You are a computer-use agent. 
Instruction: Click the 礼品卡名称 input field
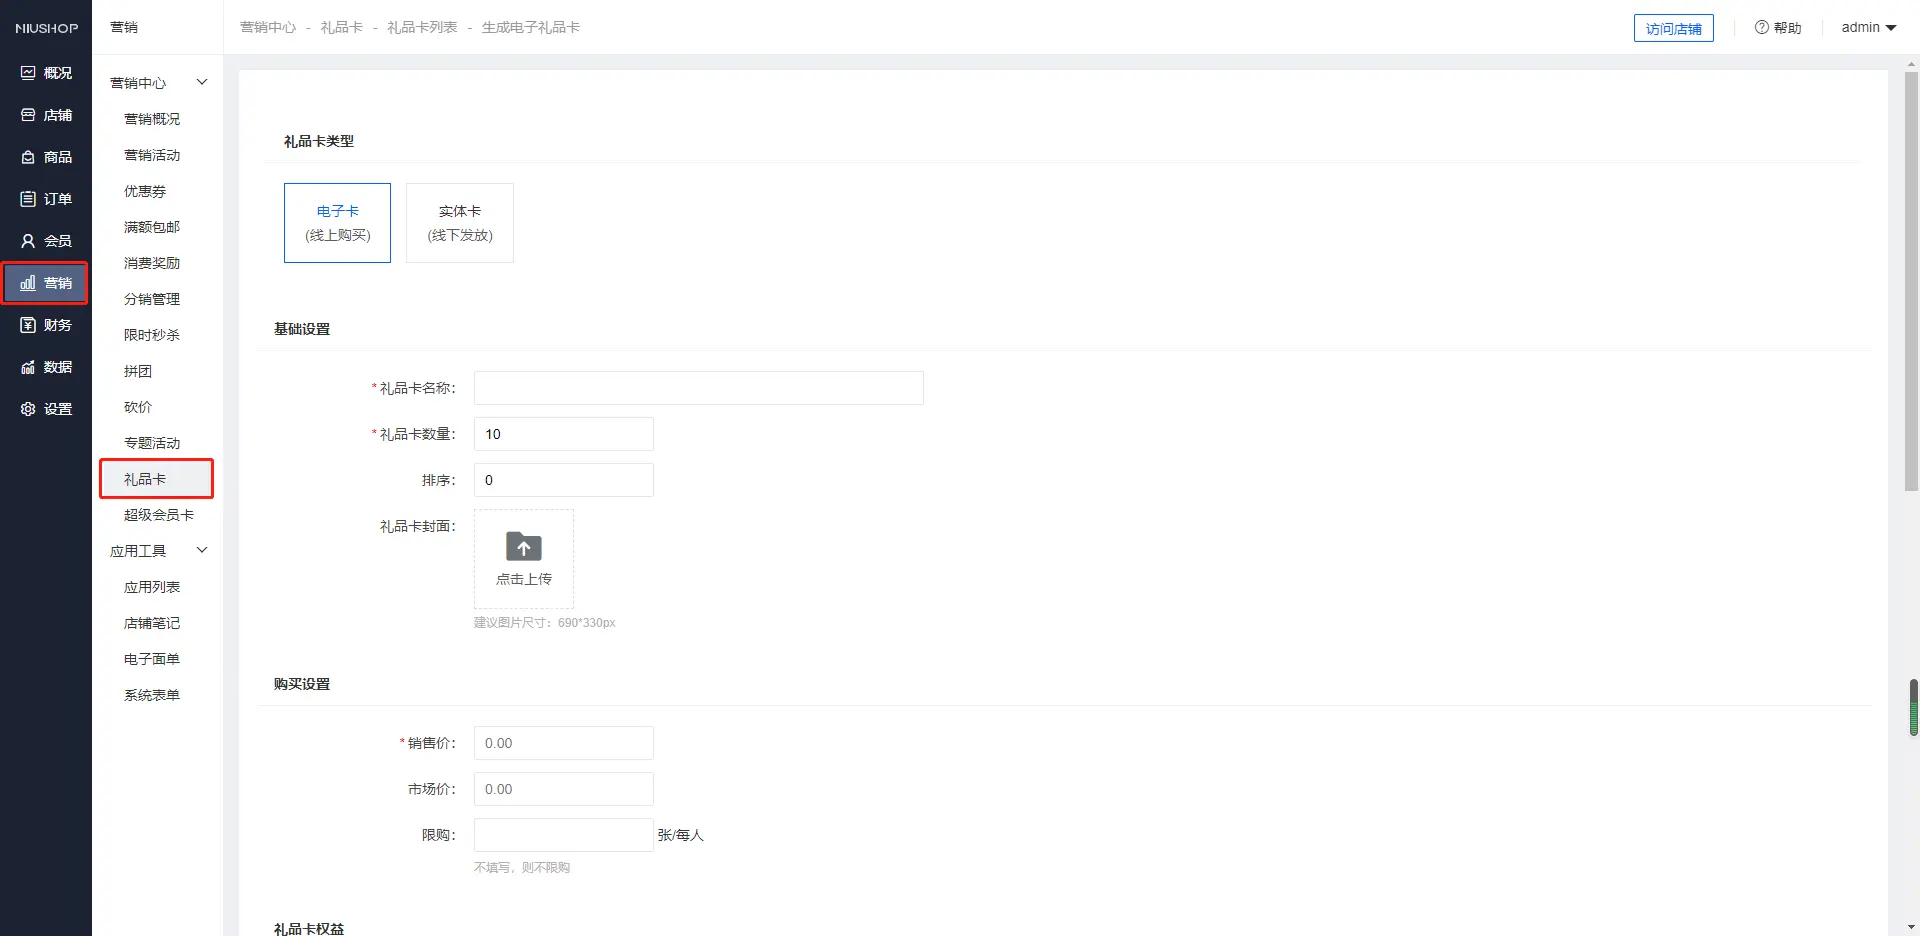tap(698, 388)
